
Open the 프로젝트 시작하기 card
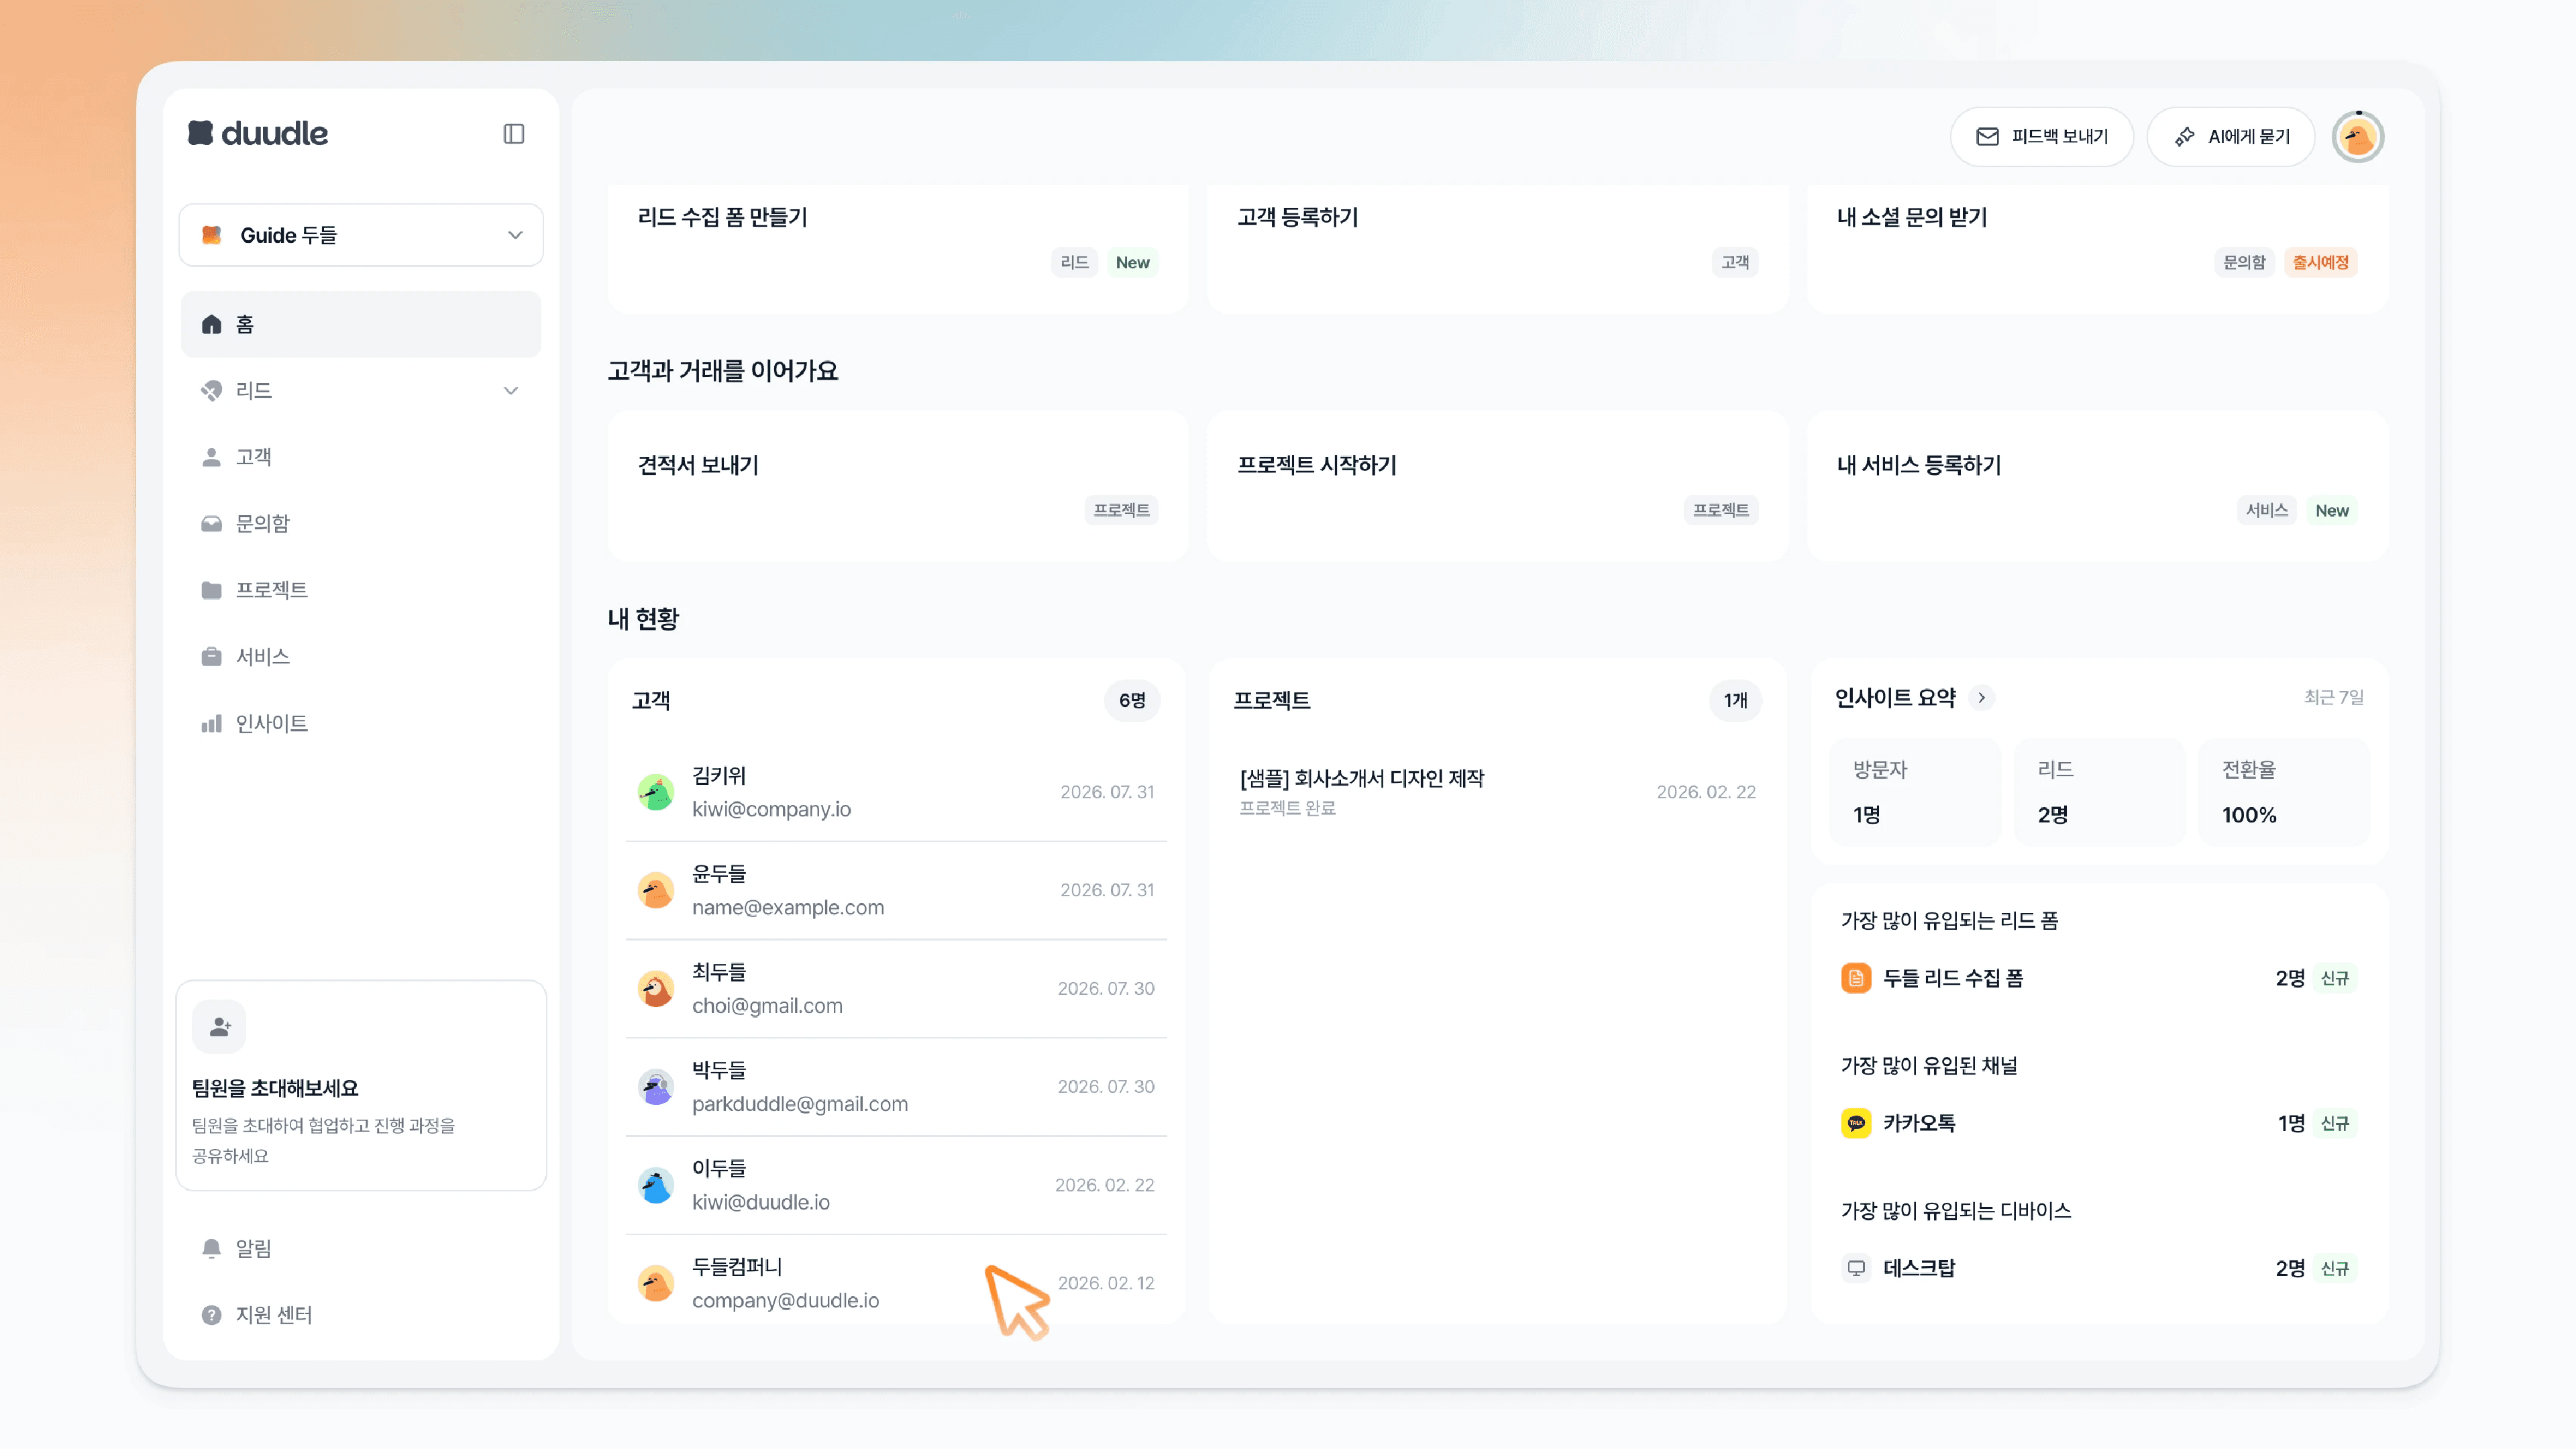coord(1497,485)
